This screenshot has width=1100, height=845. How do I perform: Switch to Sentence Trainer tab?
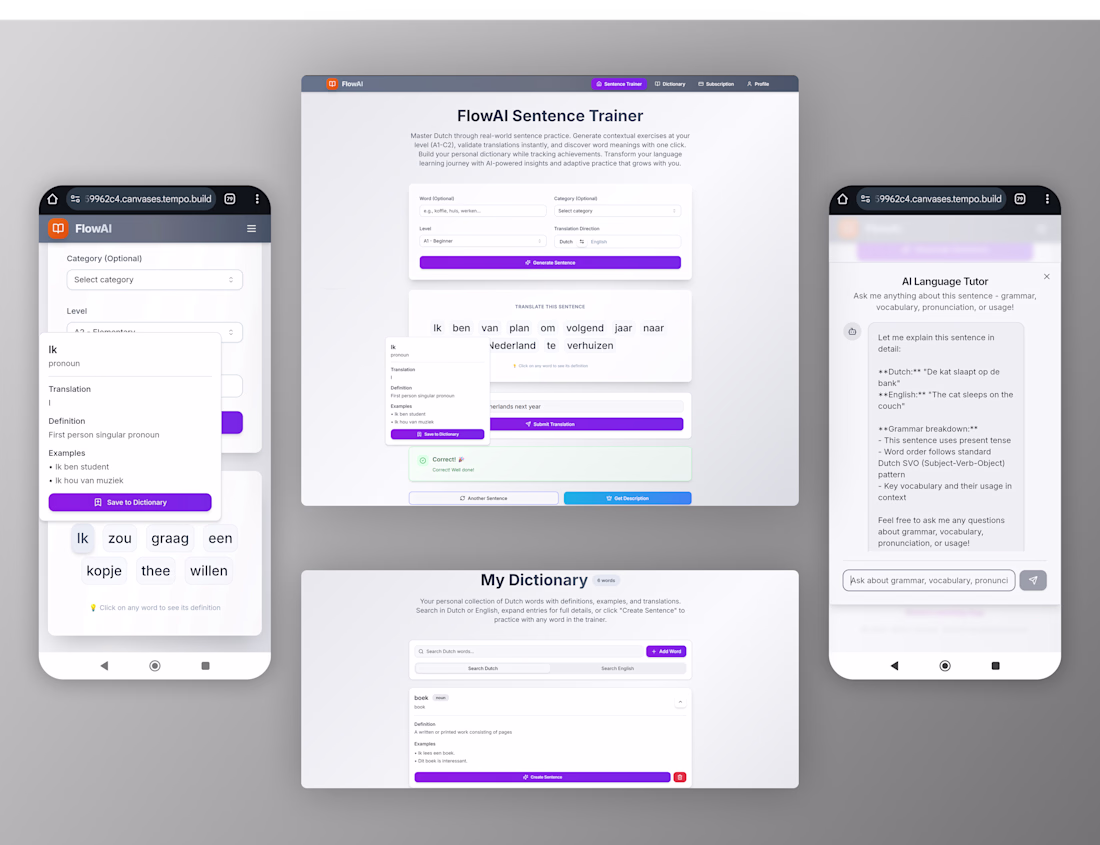click(619, 83)
